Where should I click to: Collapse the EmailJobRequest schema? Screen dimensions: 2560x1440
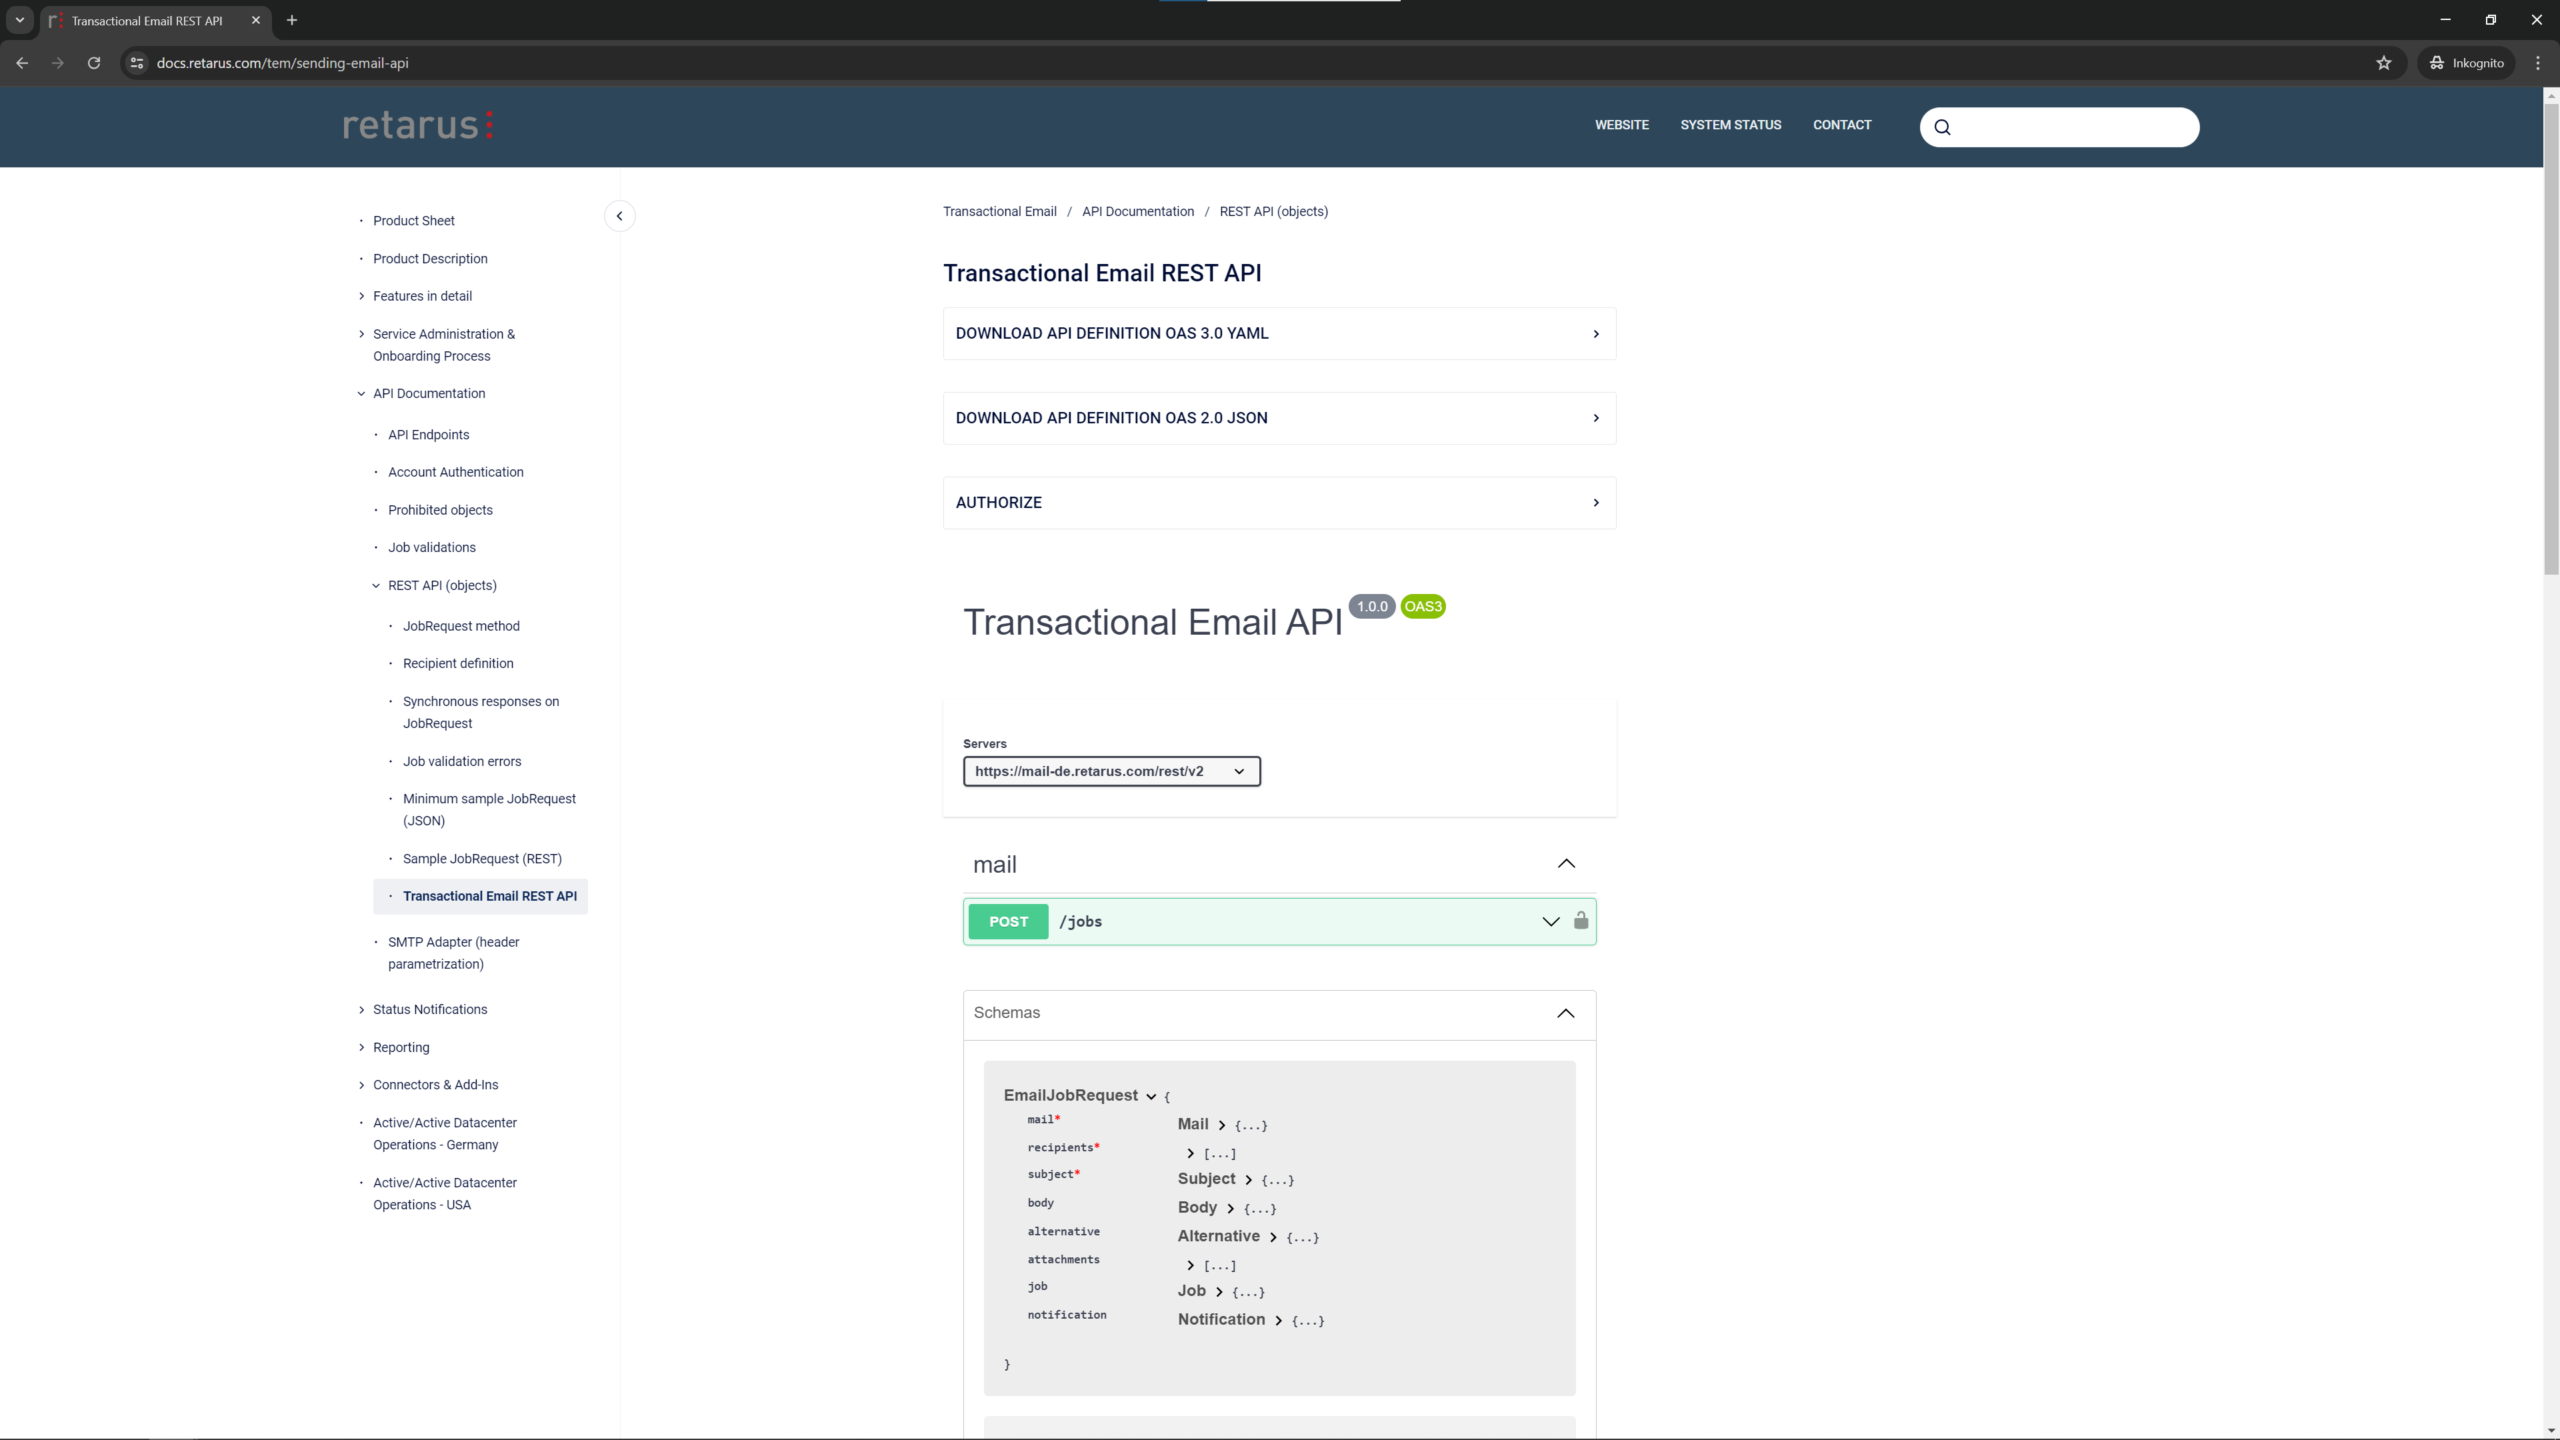coord(1151,1096)
